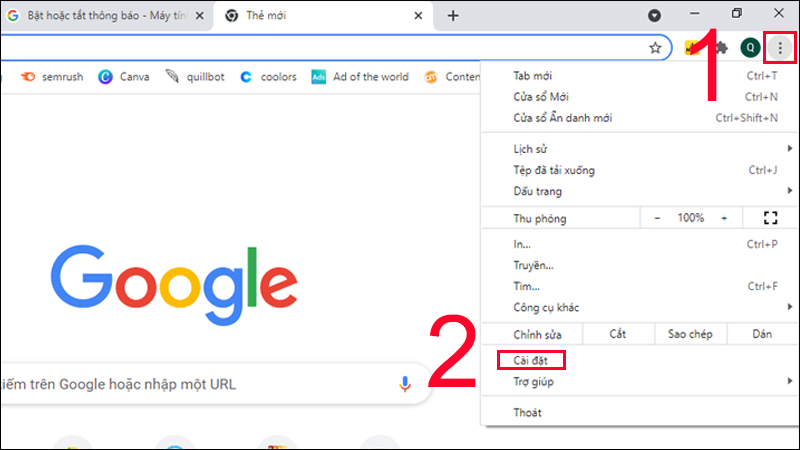
Task: Decrease zoom with the minus button
Action: [x=657, y=218]
